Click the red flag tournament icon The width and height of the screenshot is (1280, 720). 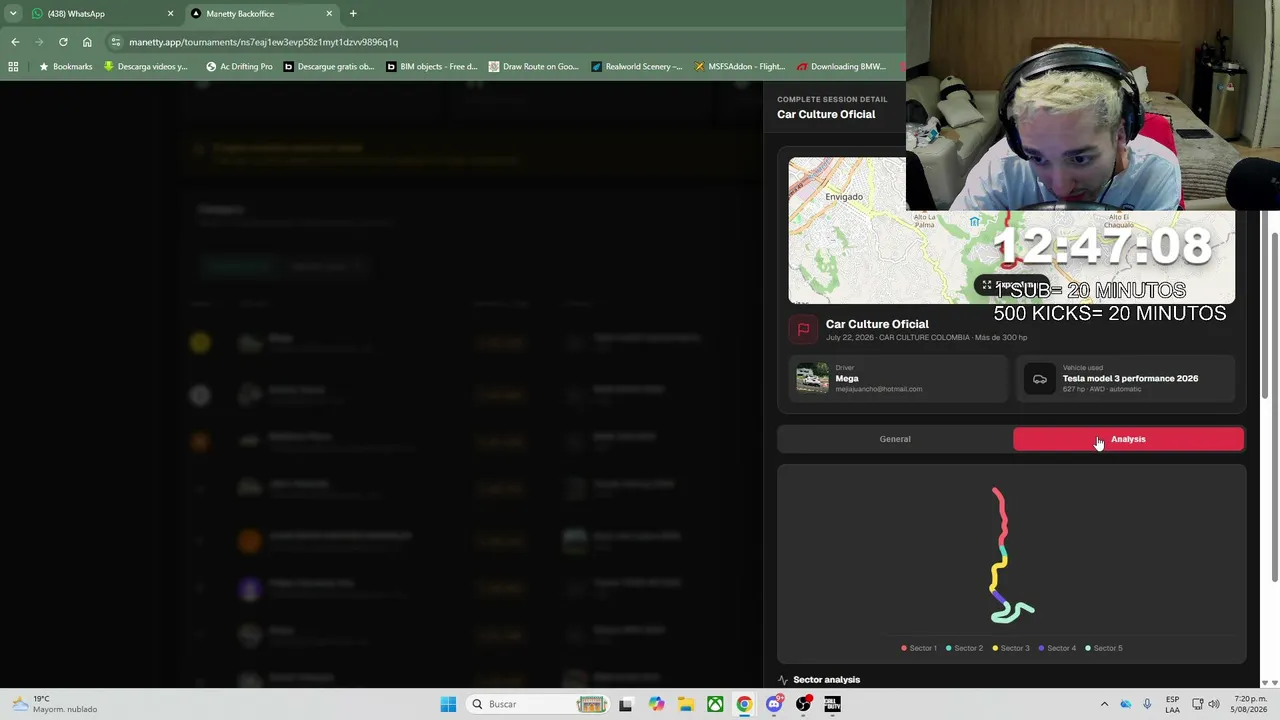click(x=803, y=329)
